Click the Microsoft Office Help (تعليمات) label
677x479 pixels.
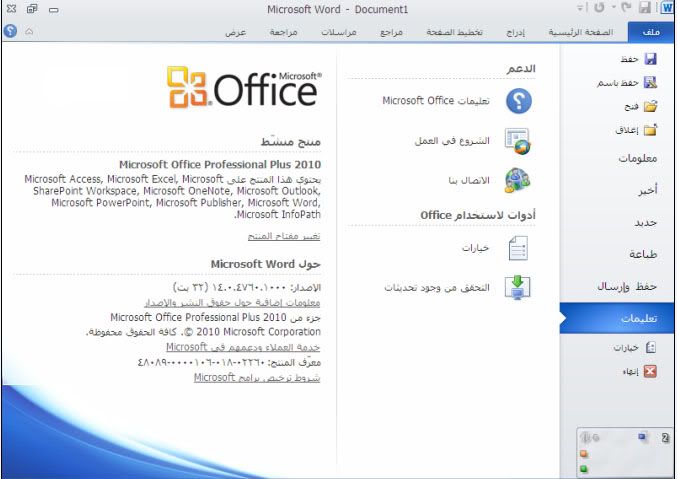pyautogui.click(x=436, y=101)
